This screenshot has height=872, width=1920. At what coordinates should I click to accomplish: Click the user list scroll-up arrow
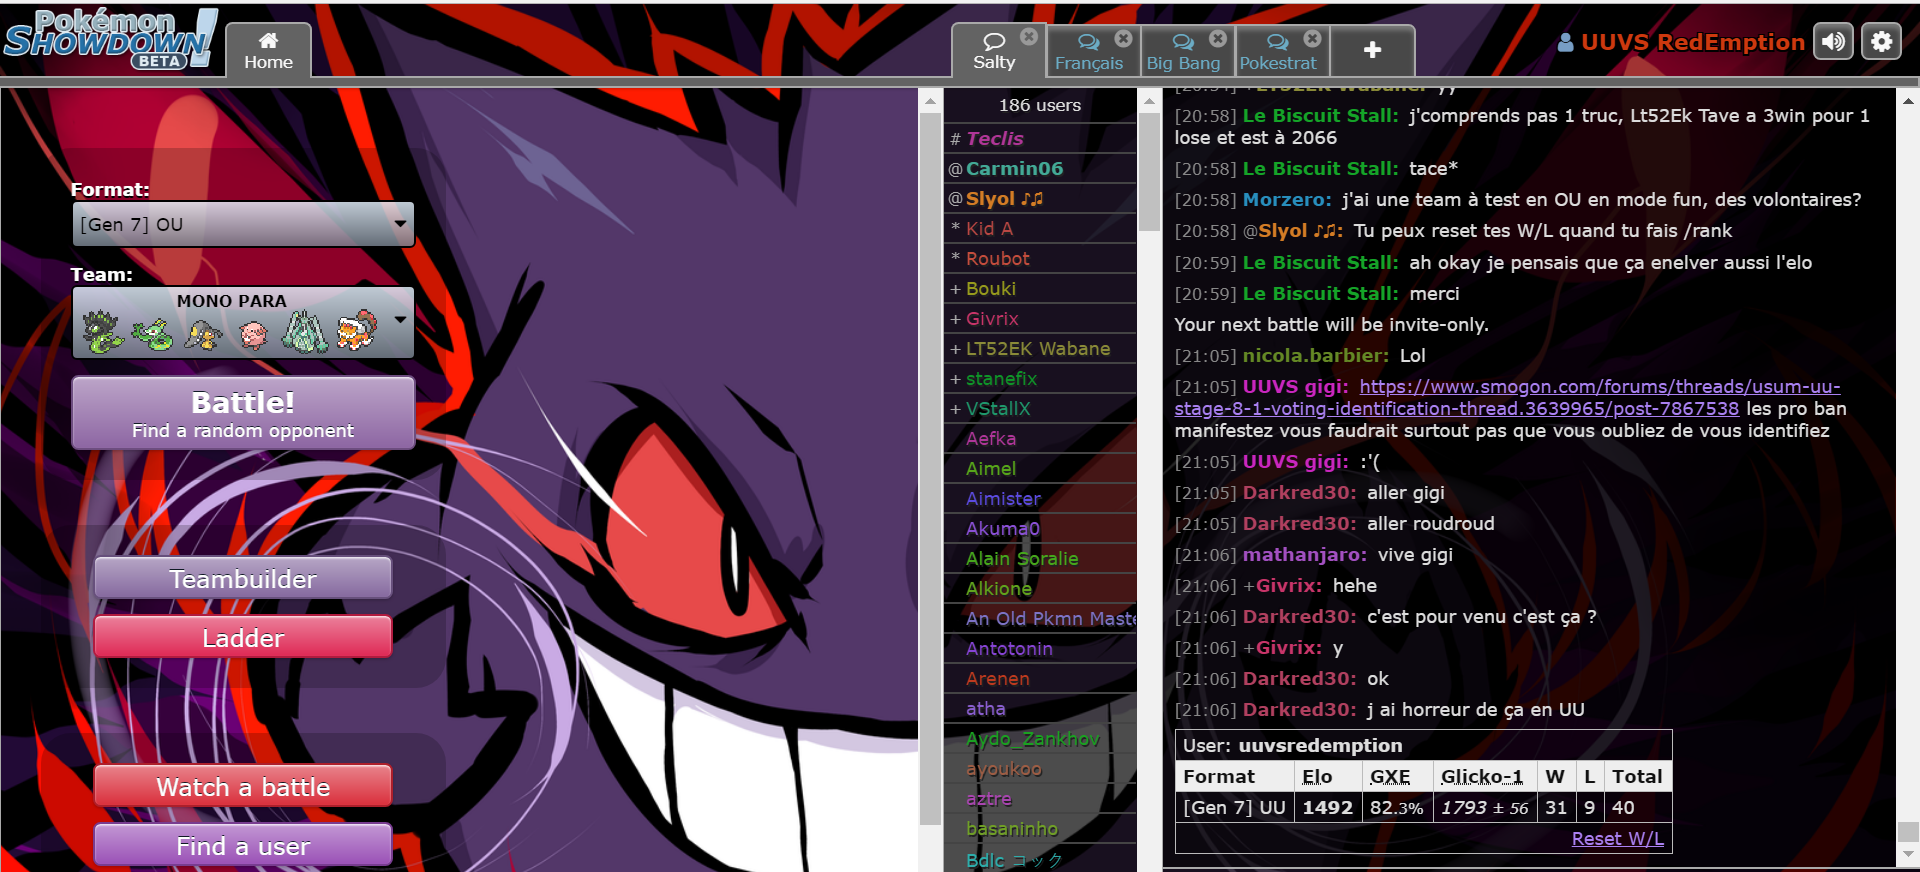[x=1150, y=101]
